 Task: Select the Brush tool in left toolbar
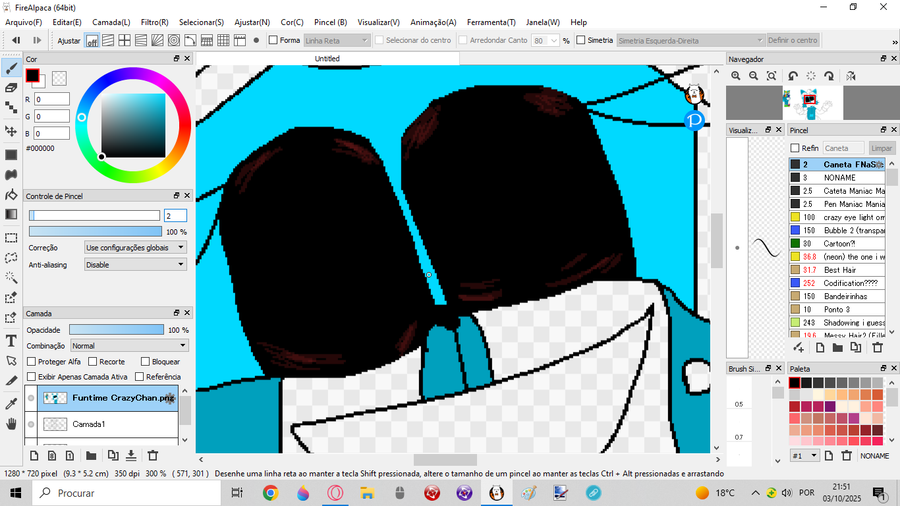11,68
